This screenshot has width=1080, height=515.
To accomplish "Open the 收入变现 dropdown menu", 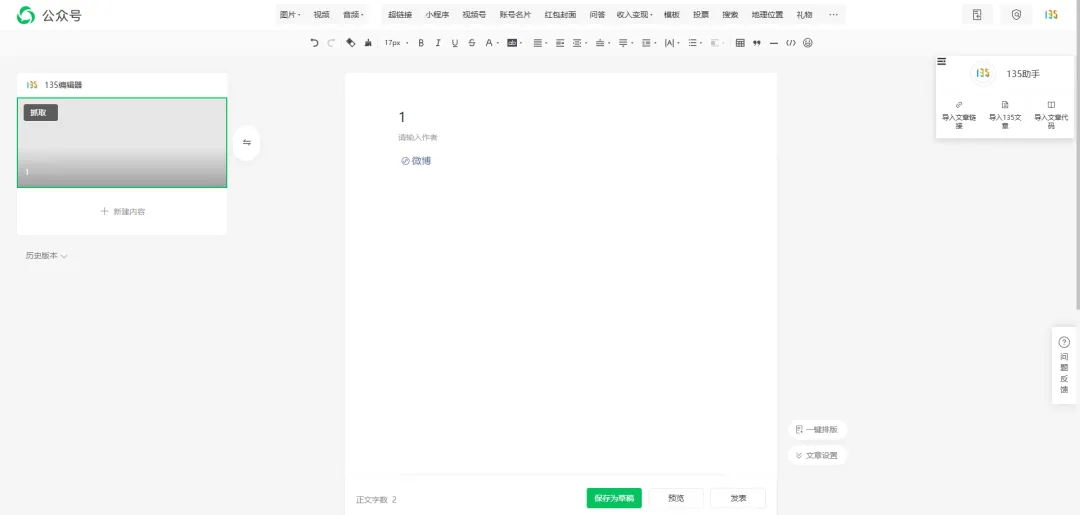I will click(x=634, y=14).
